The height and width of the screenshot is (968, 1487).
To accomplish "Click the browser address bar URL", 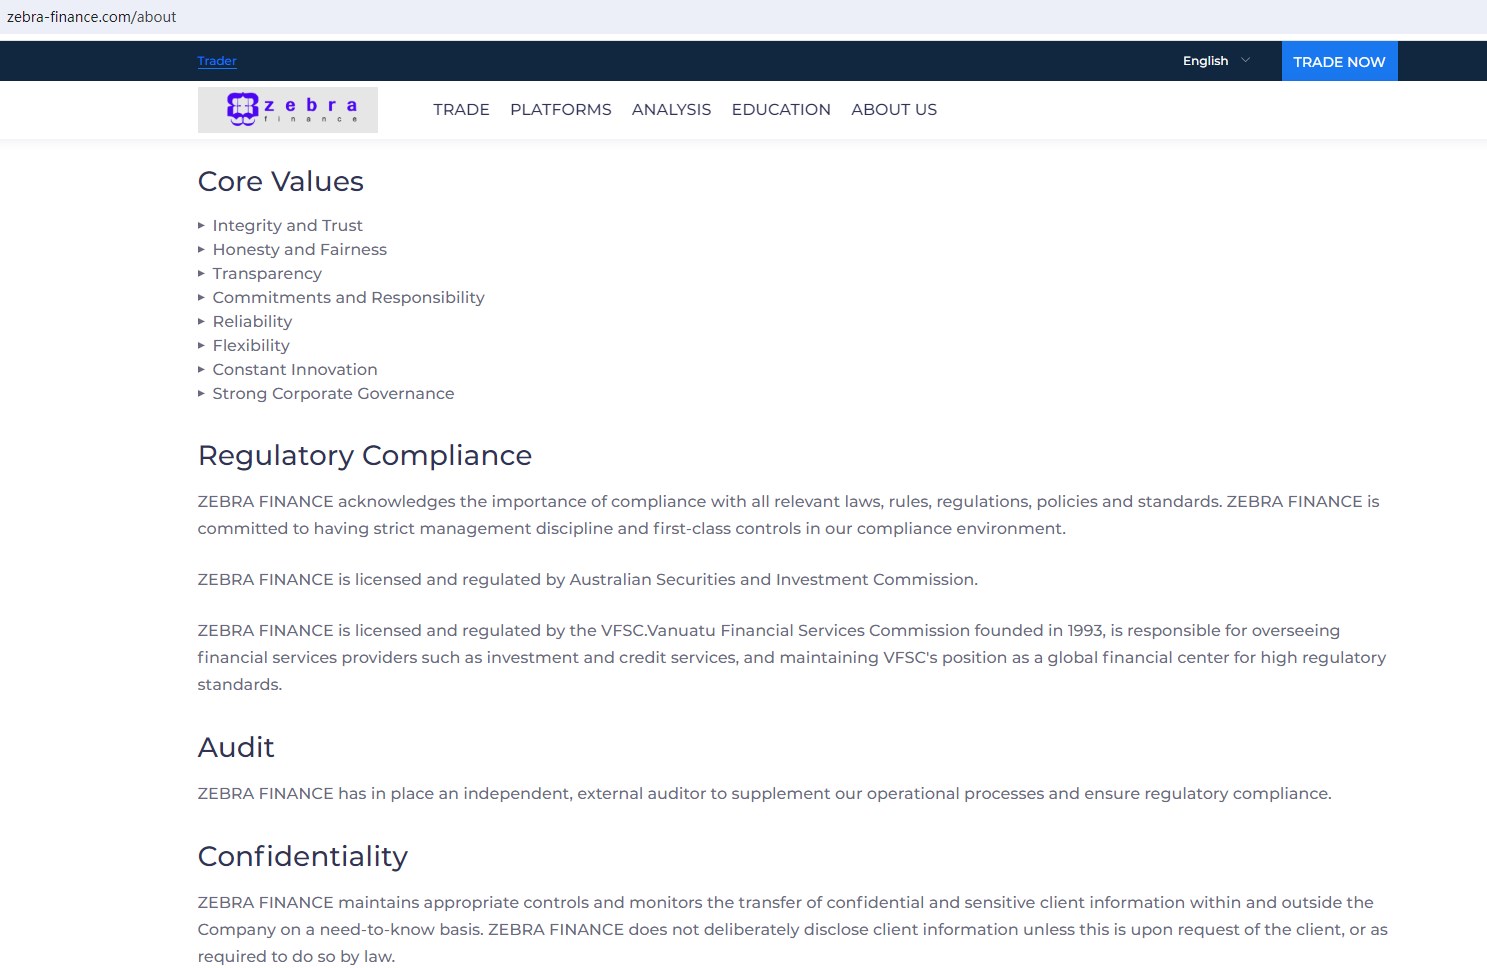I will coord(92,17).
